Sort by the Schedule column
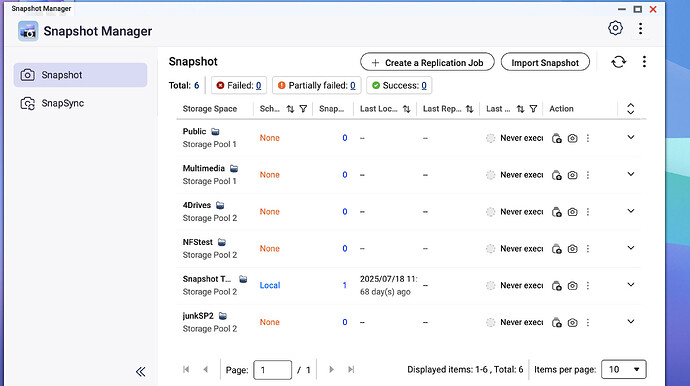690x386 pixels. tap(290, 109)
